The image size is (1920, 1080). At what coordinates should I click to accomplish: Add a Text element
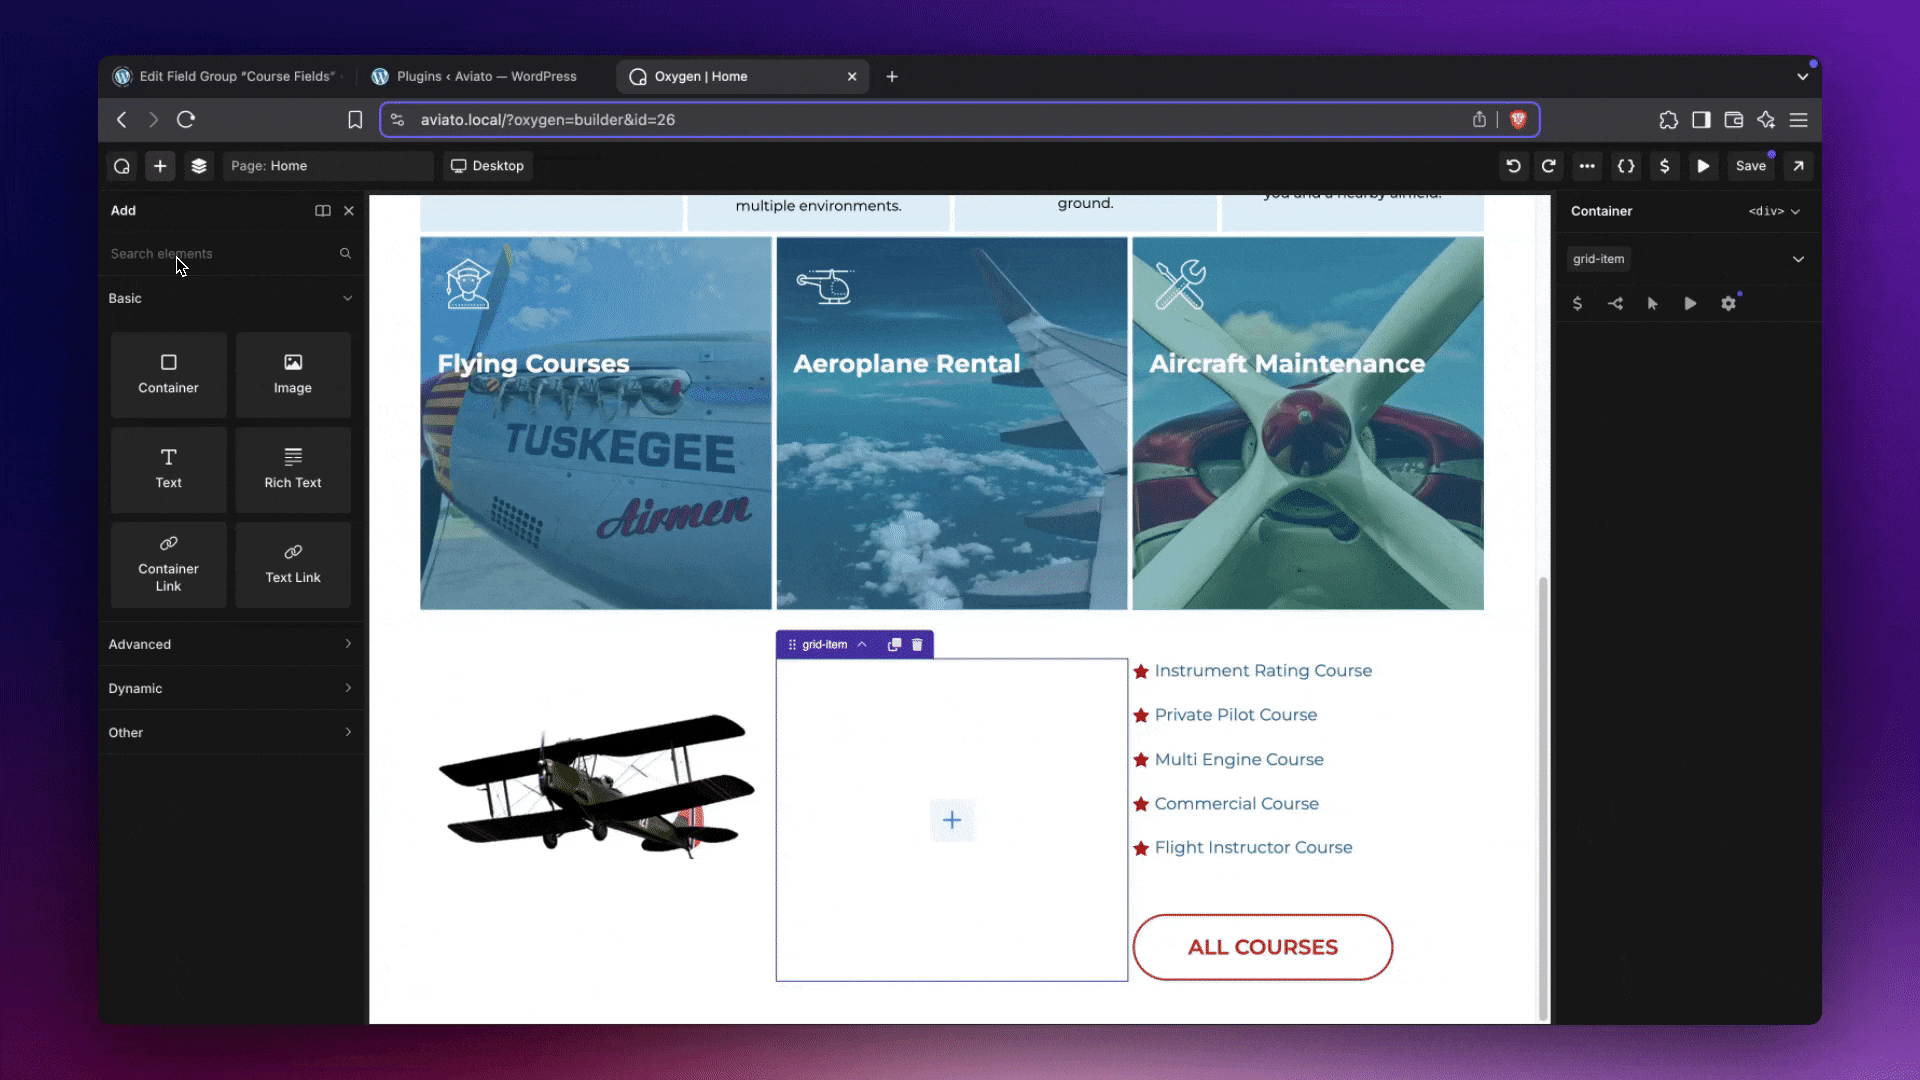pos(169,470)
